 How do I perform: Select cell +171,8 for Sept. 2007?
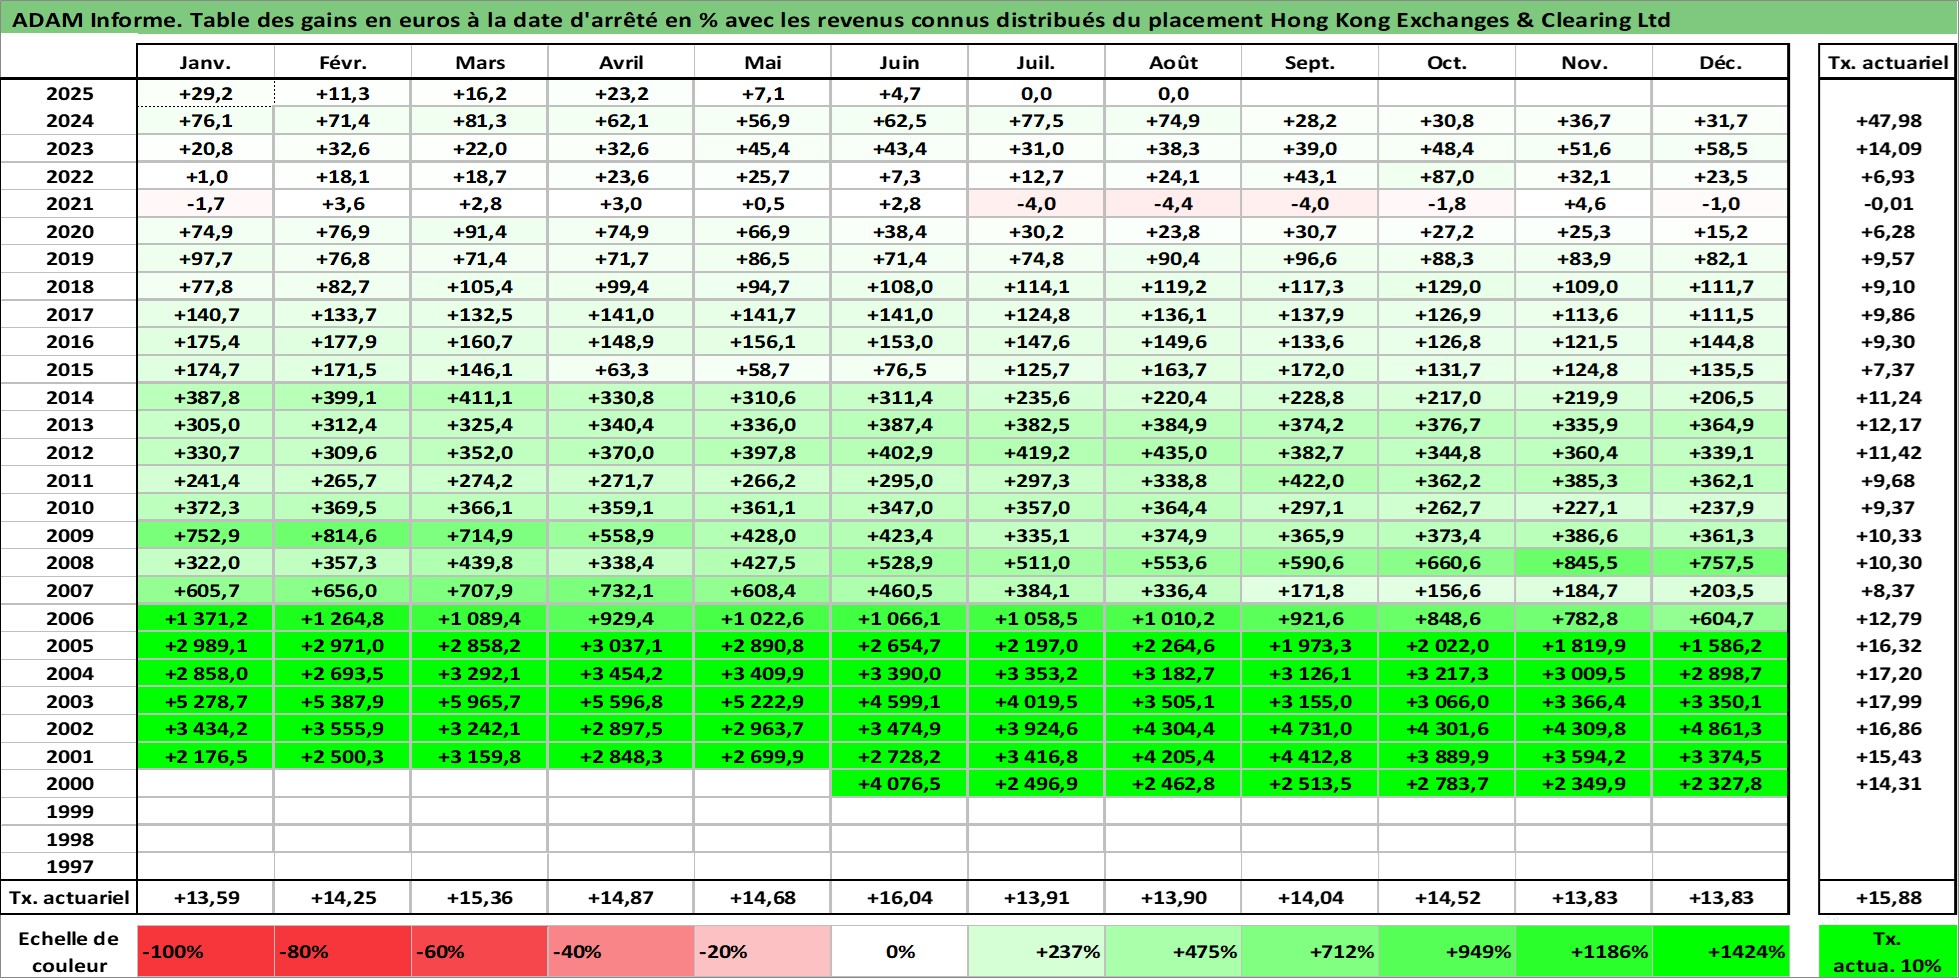1310,591
